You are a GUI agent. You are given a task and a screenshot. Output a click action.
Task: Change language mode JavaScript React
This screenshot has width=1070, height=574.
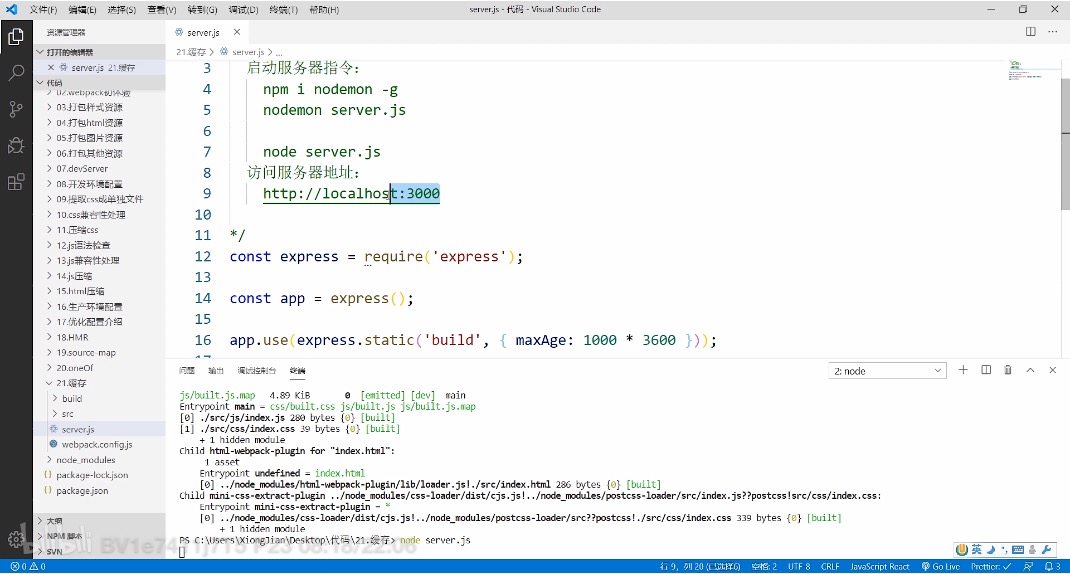[x=880, y=566]
